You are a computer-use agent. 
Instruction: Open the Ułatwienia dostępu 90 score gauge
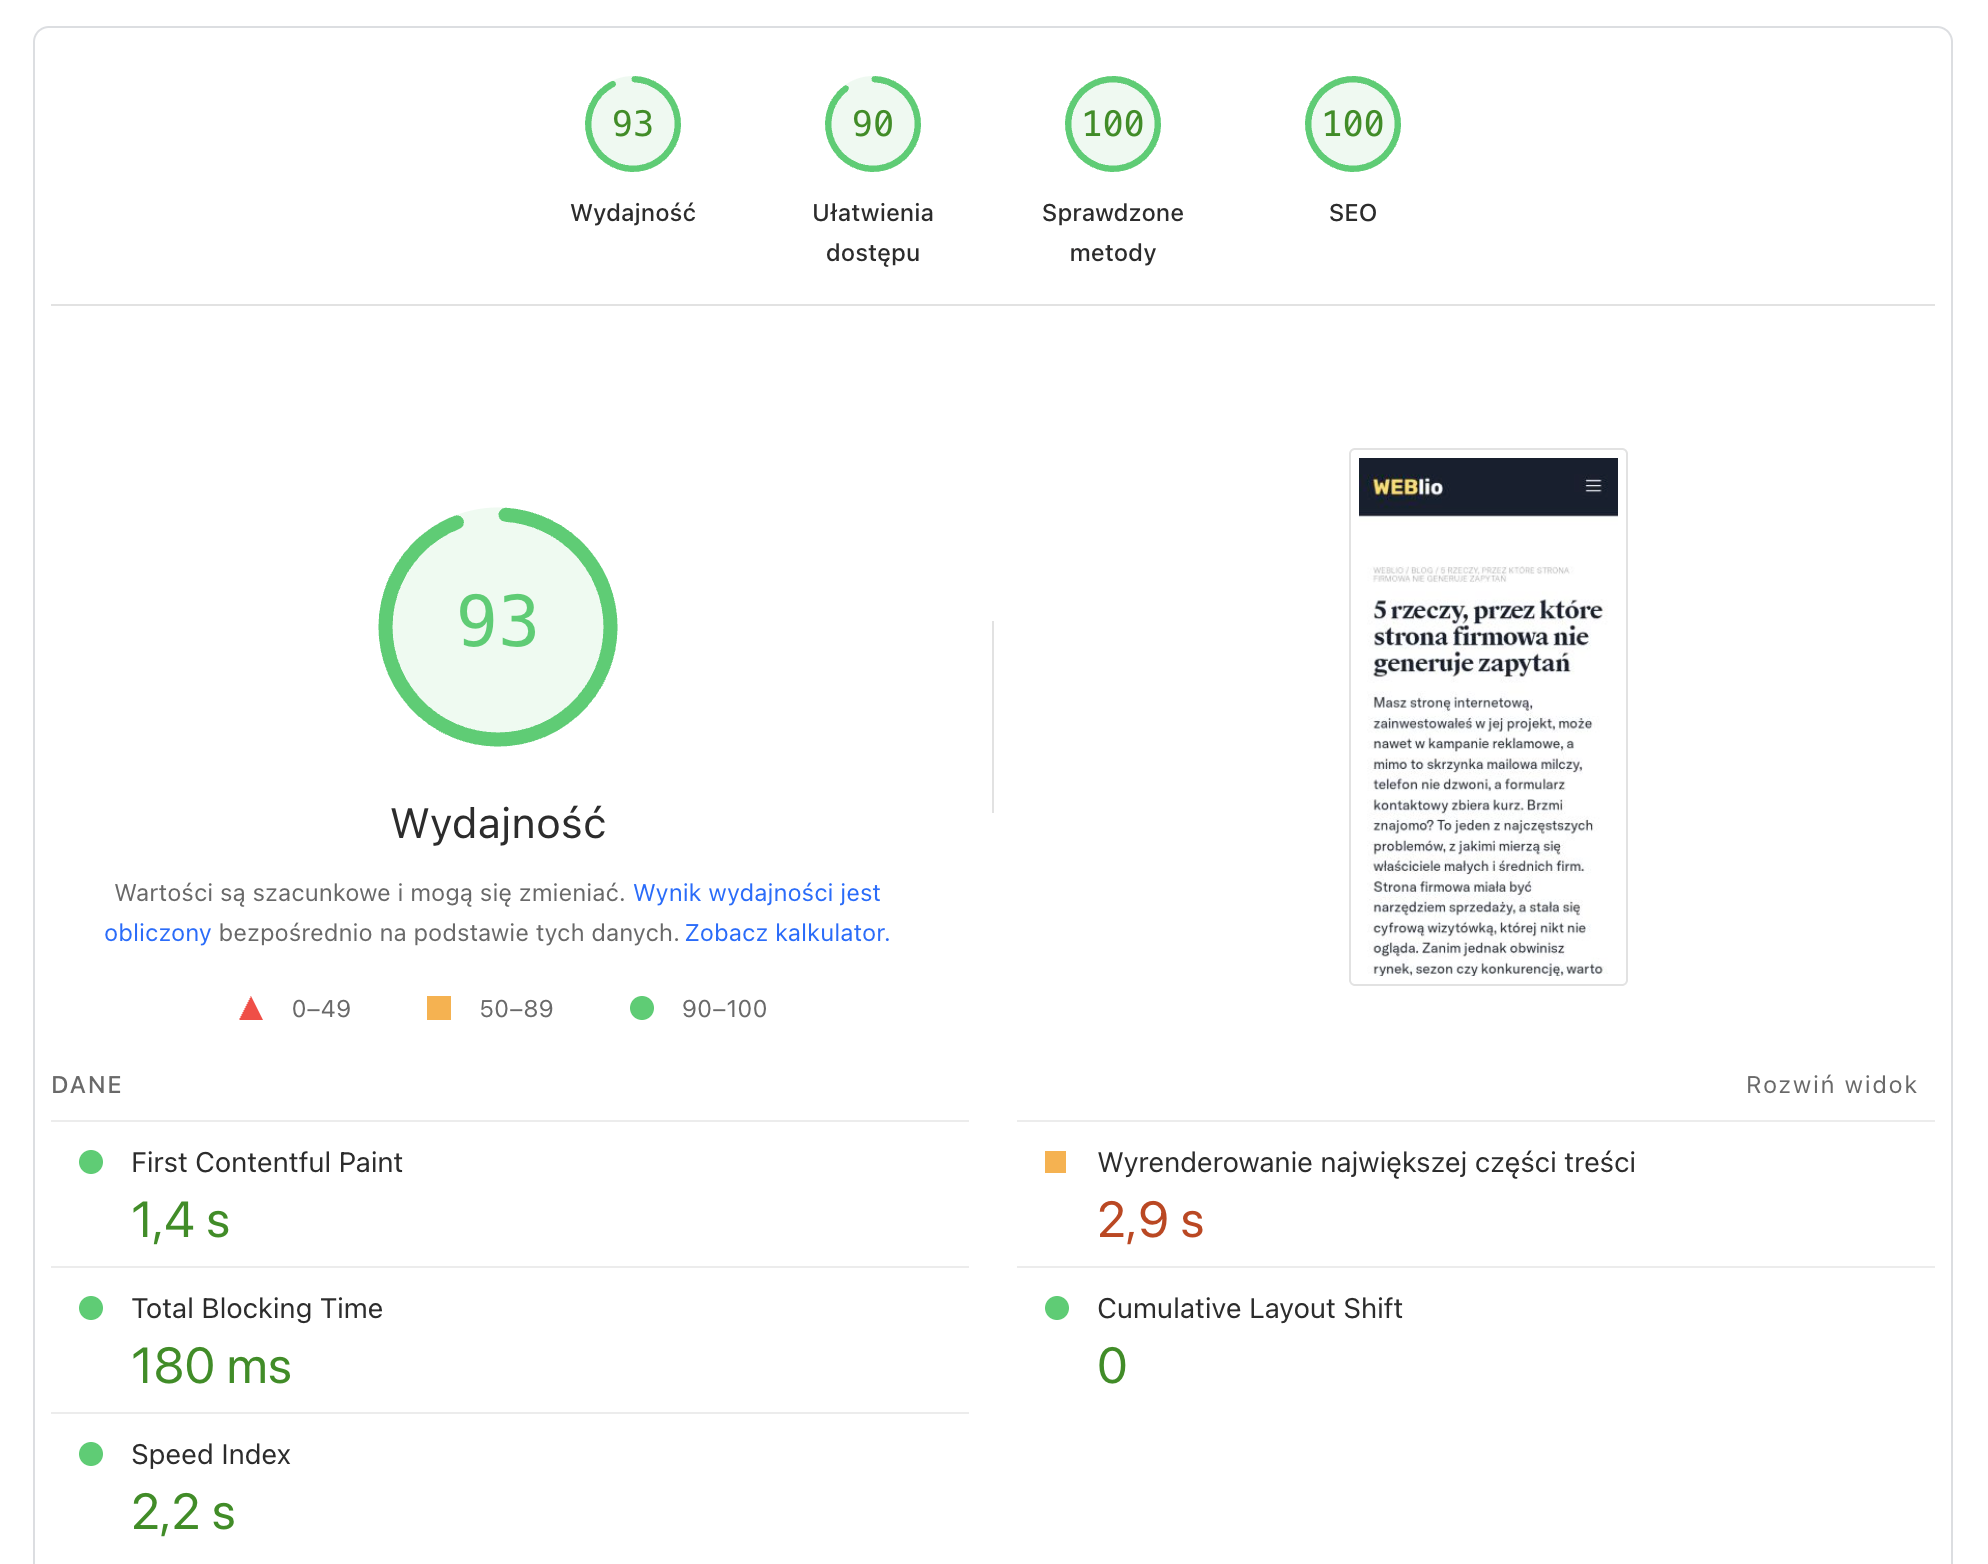(872, 124)
